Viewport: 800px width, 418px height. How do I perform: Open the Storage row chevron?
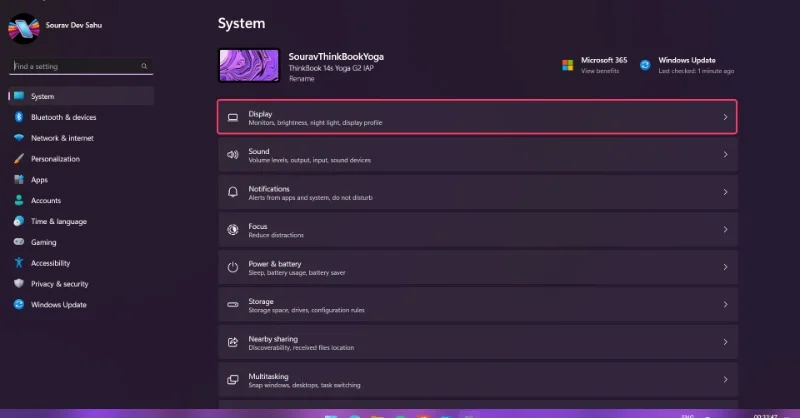(725, 305)
